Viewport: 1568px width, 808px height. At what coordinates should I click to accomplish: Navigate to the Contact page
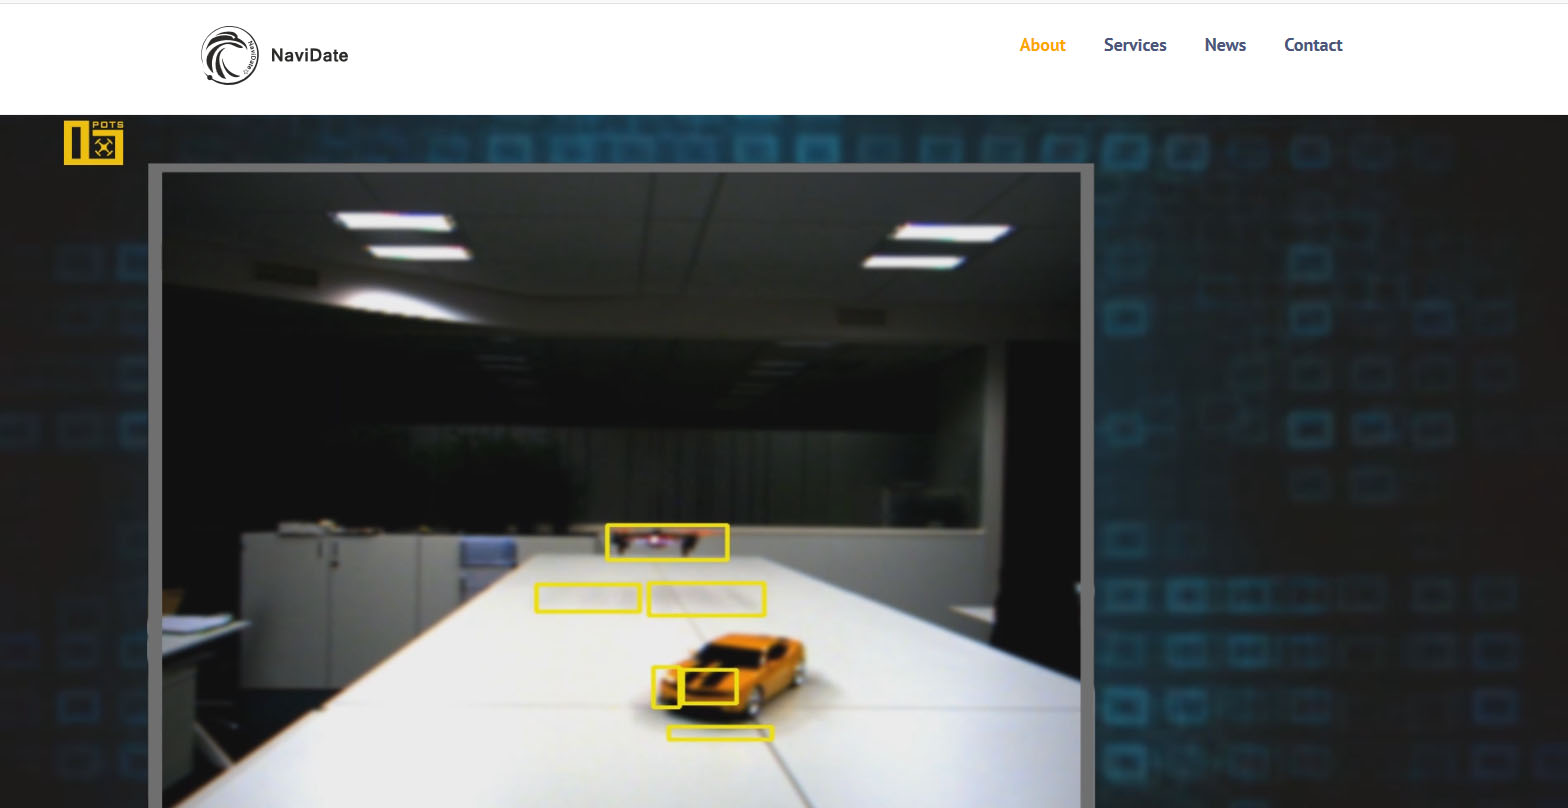[1313, 45]
